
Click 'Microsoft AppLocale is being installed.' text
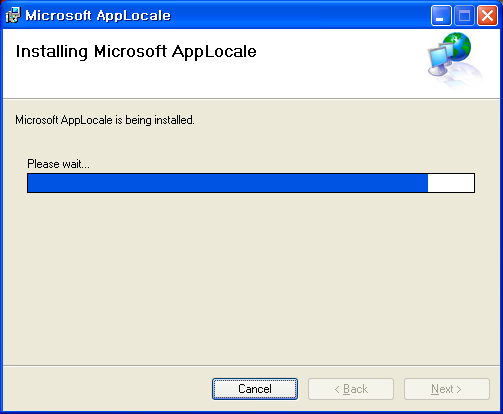(105, 120)
